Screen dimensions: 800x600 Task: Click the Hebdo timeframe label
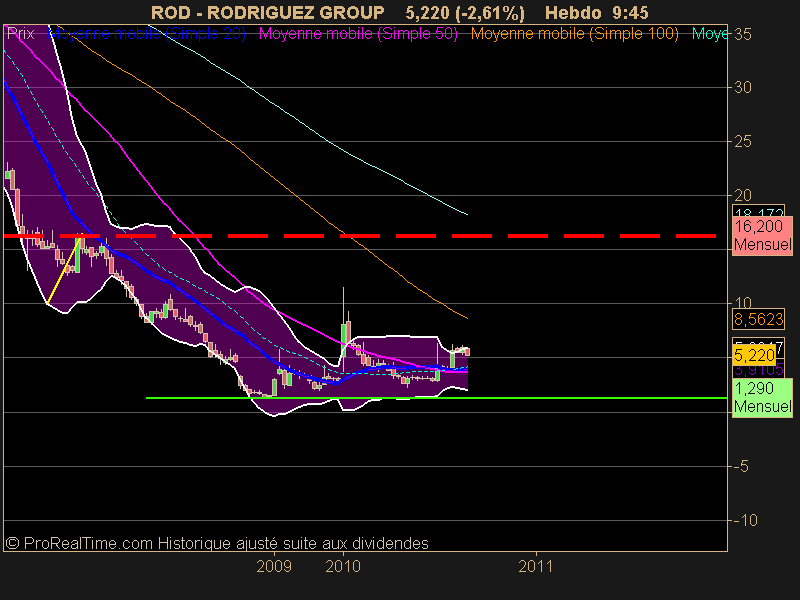(573, 13)
